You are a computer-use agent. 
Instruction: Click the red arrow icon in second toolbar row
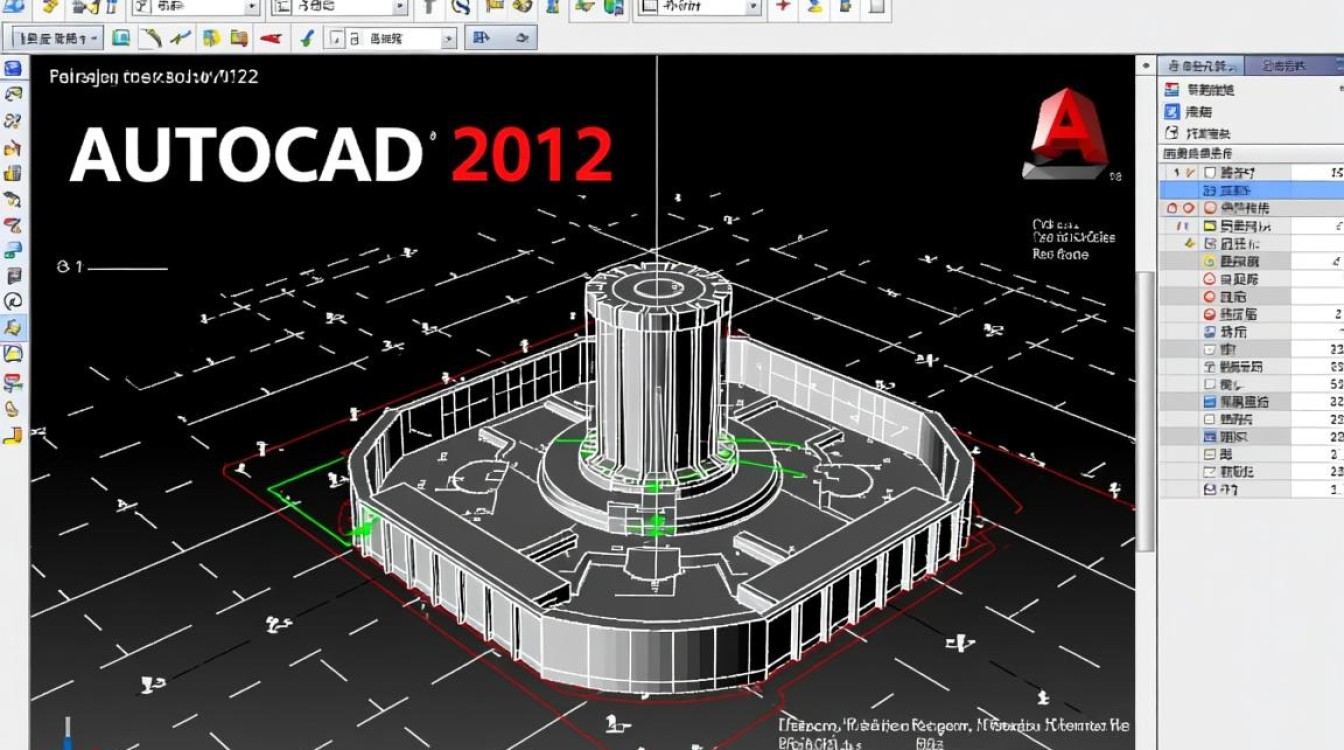(270, 39)
